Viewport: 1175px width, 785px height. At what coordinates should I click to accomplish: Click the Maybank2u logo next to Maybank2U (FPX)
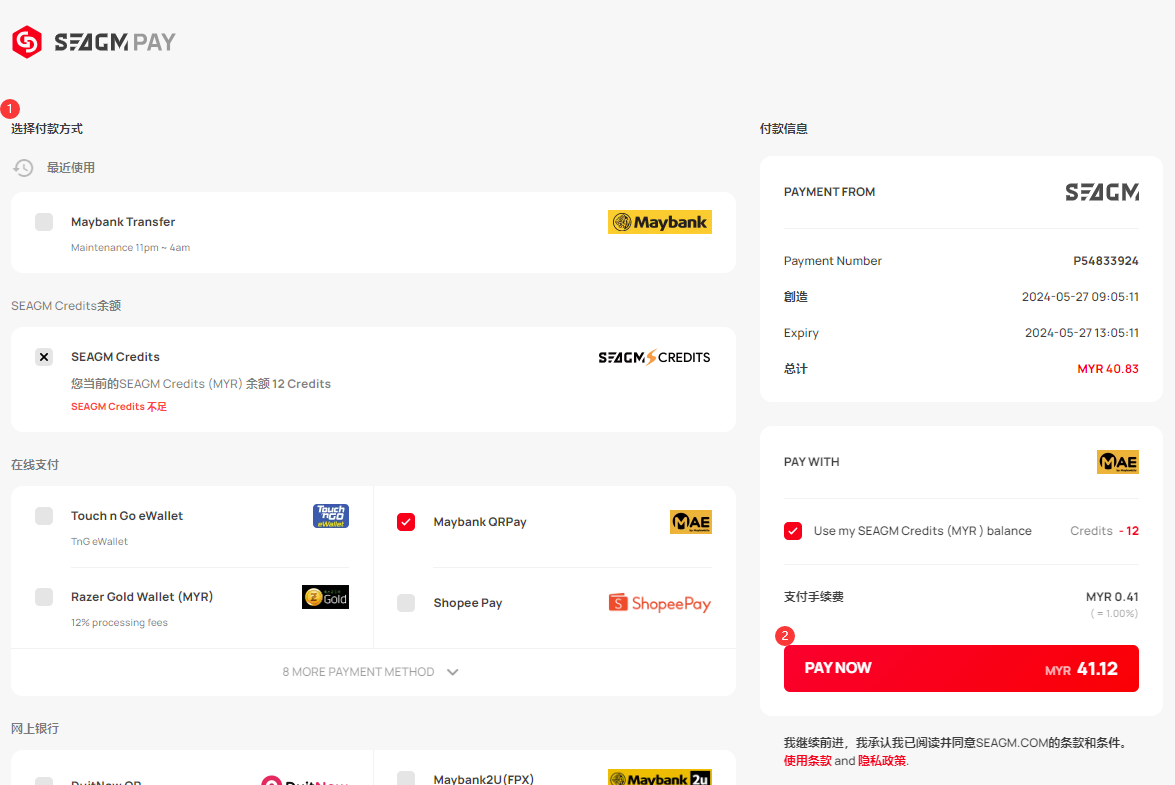click(659, 778)
